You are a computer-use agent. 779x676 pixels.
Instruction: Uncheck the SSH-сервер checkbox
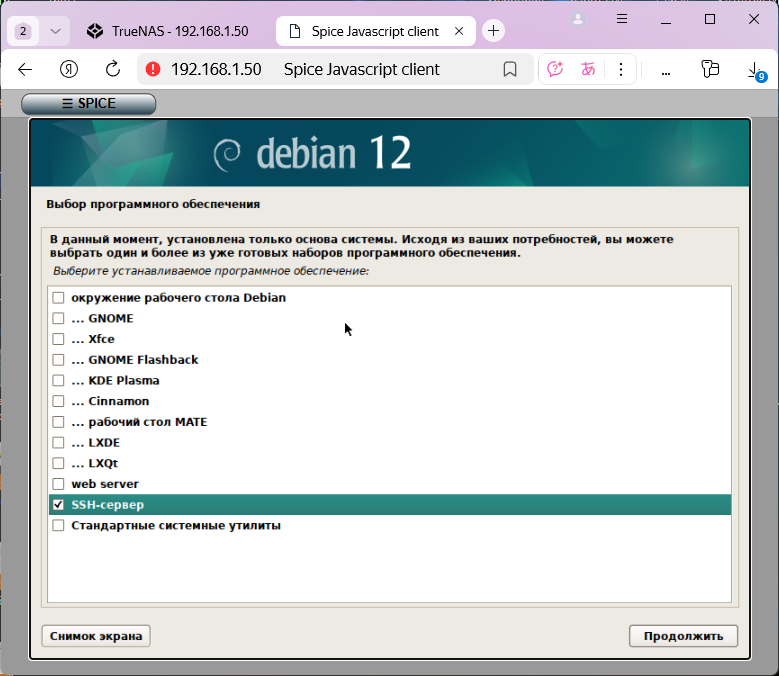tap(58, 505)
